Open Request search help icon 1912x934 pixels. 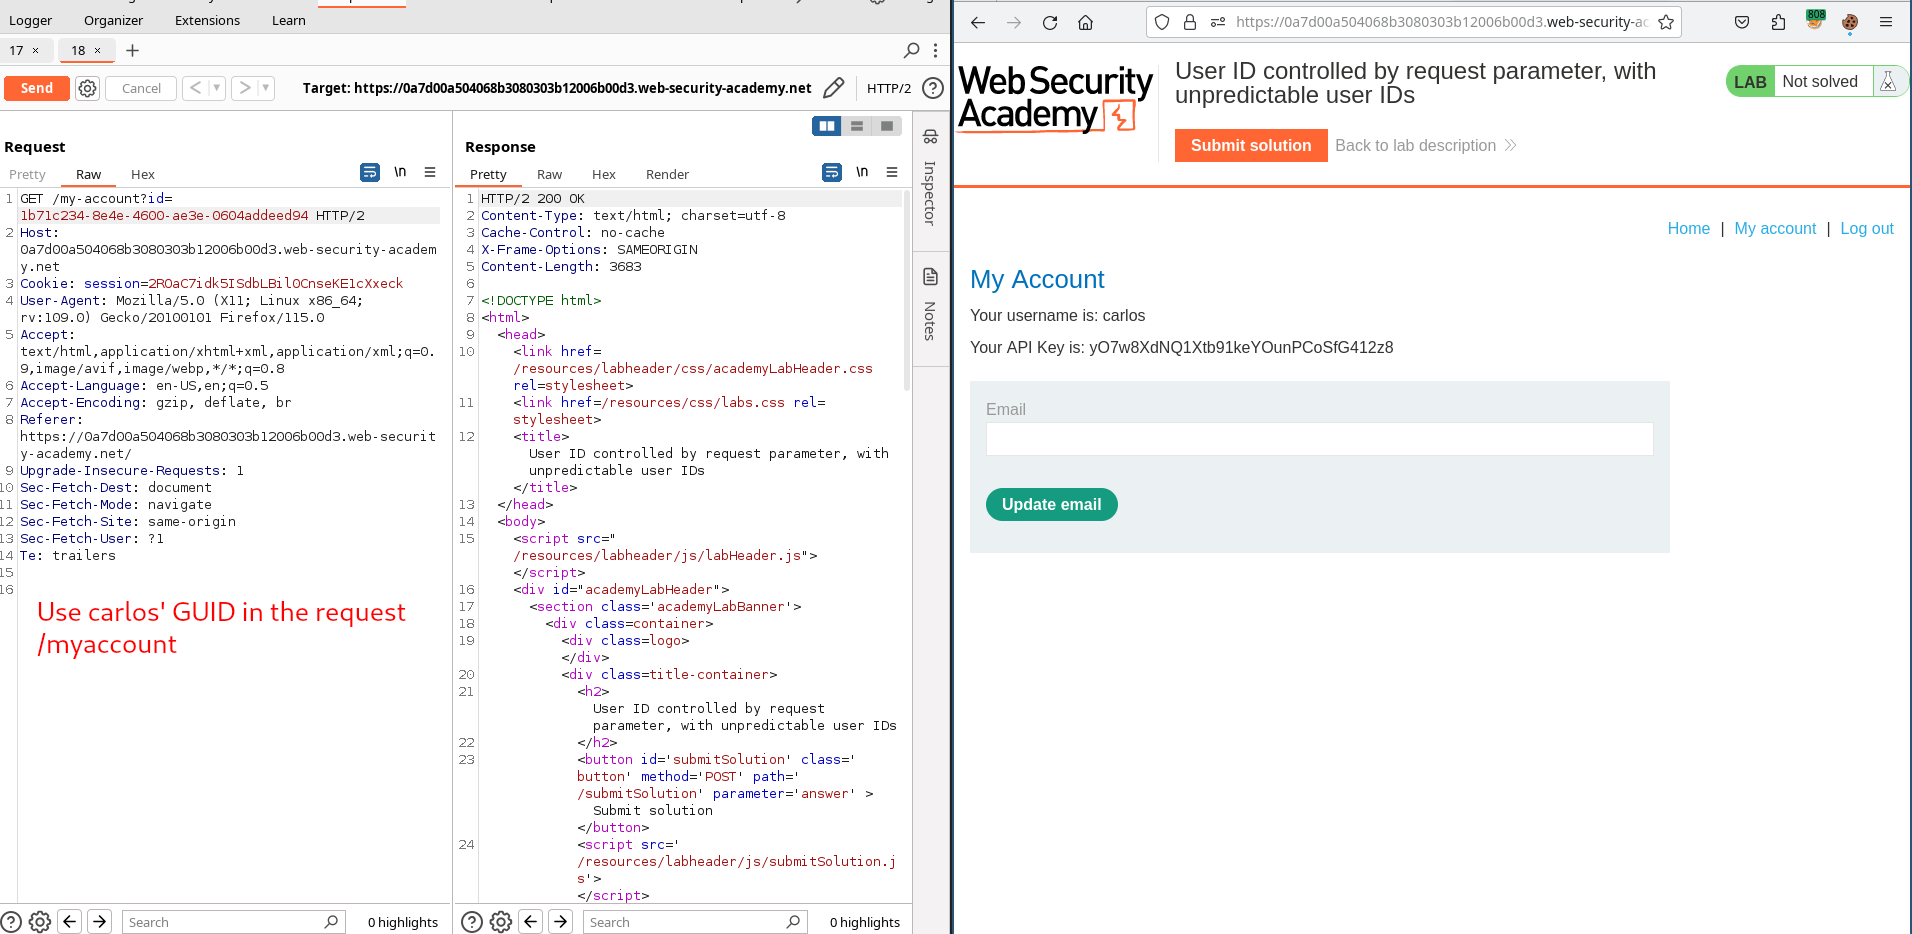(11, 922)
